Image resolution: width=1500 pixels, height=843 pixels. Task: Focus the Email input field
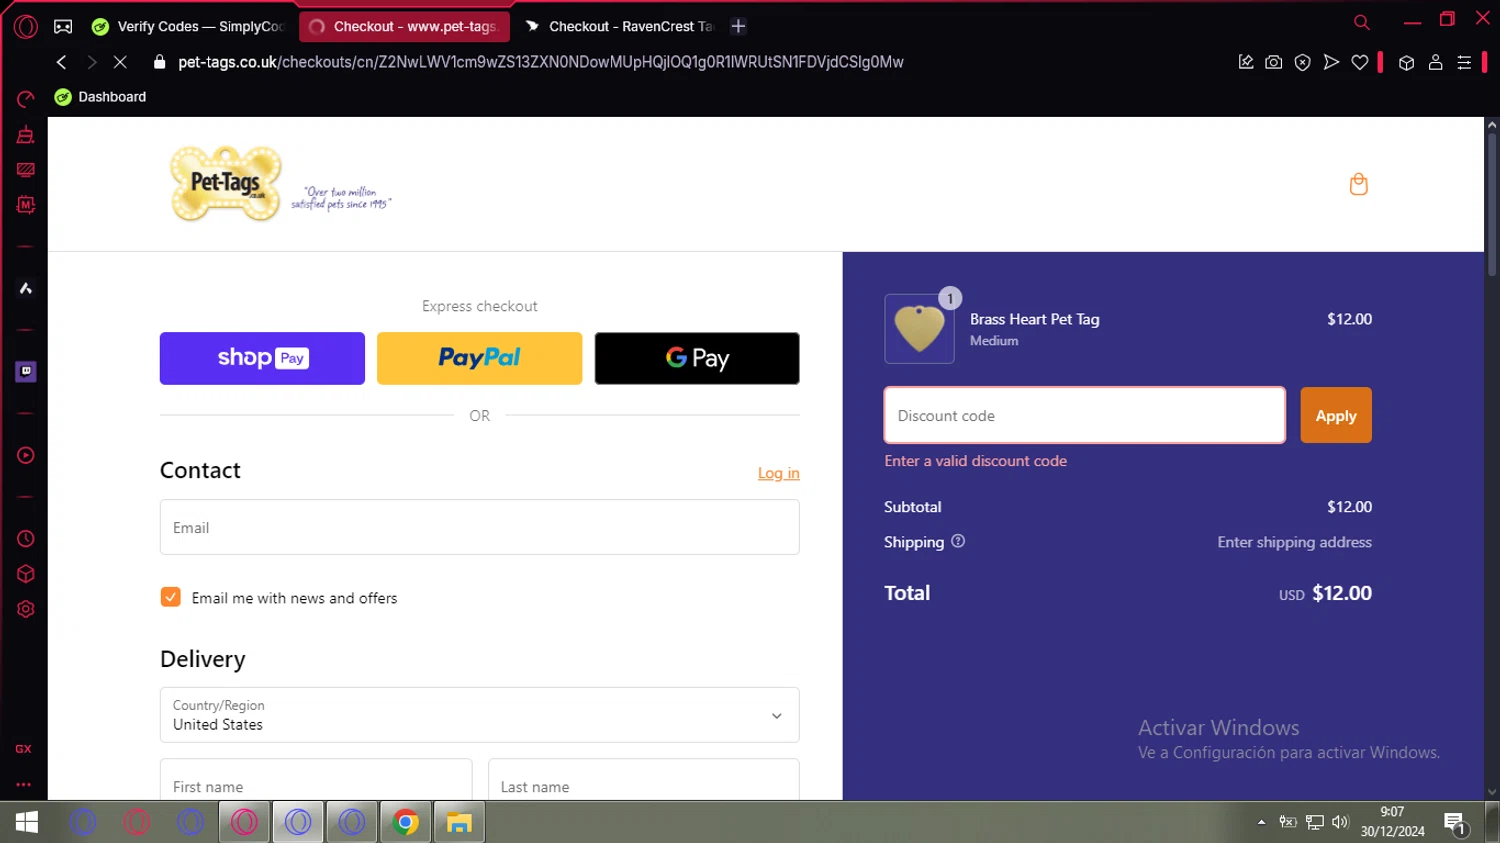point(480,527)
